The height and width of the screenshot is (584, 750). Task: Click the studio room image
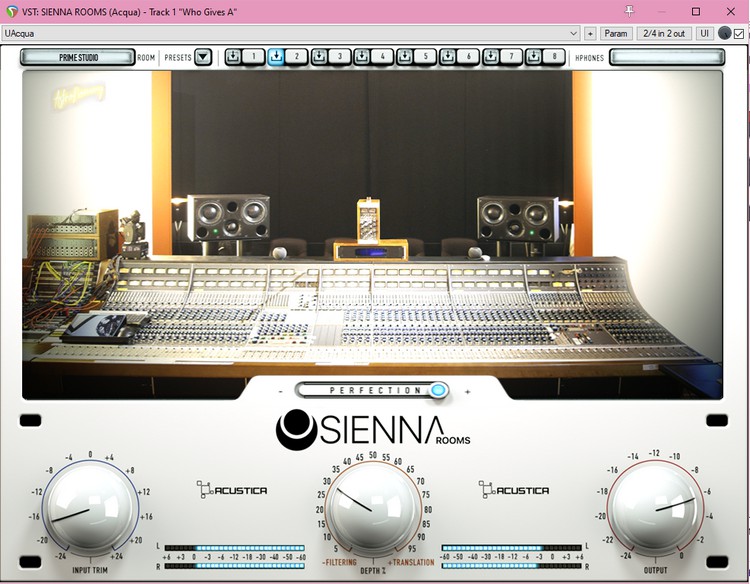click(x=373, y=234)
